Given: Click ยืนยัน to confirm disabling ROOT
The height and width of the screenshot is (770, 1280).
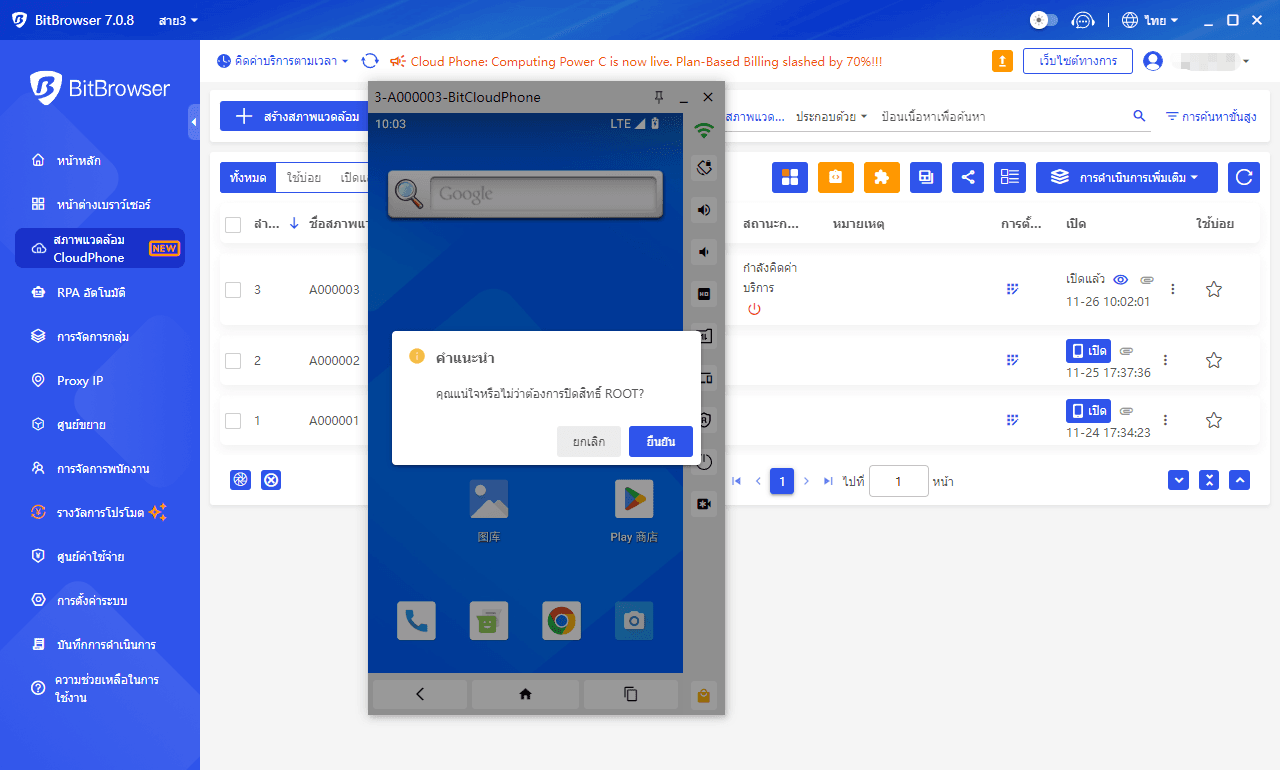Looking at the screenshot, I should pyautogui.click(x=660, y=441).
